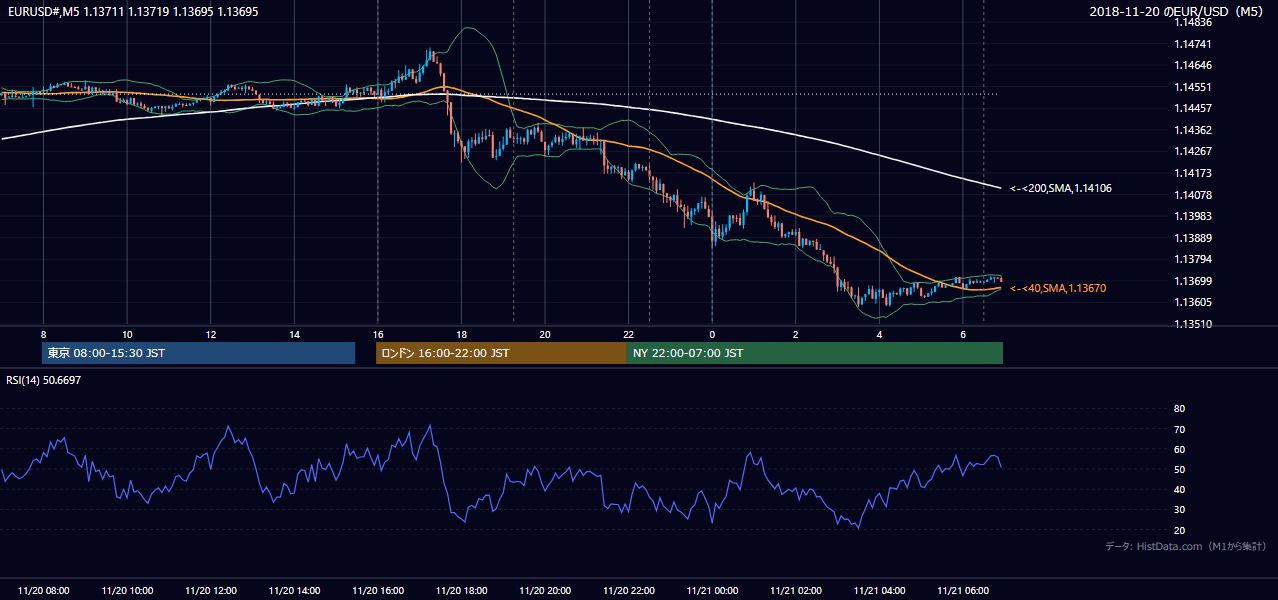Click RSI scale value 80
1278x600 pixels.
[x=1179, y=409]
